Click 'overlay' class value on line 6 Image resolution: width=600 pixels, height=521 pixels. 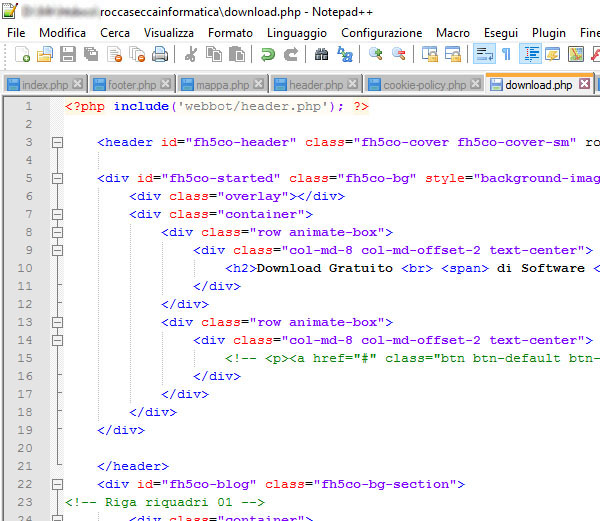coord(253,197)
